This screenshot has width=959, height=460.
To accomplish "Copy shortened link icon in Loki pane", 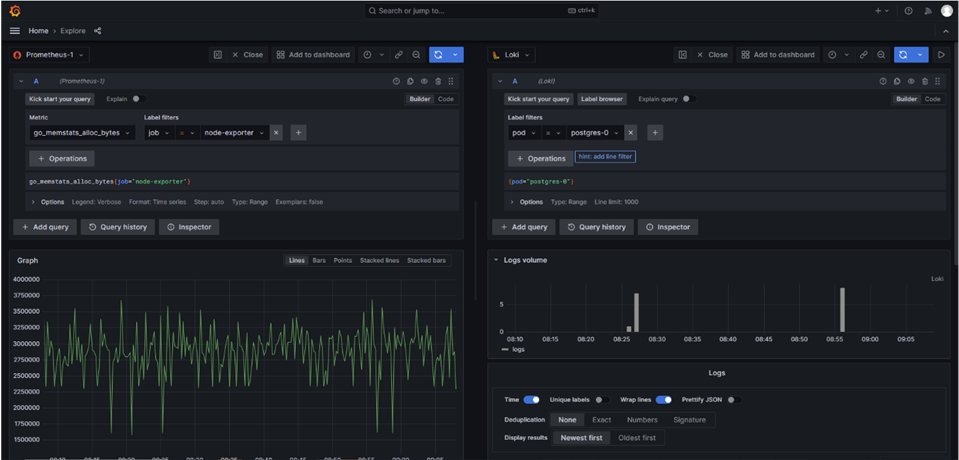I will 864,55.
